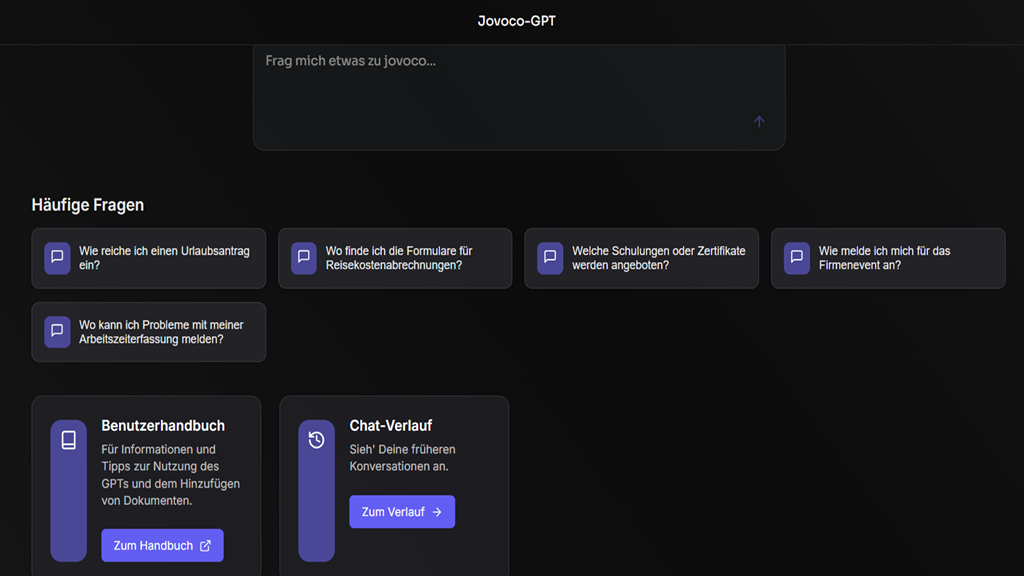Click the history clock icon on Chat-Verlauf card
The width and height of the screenshot is (1024, 576).
(x=317, y=440)
